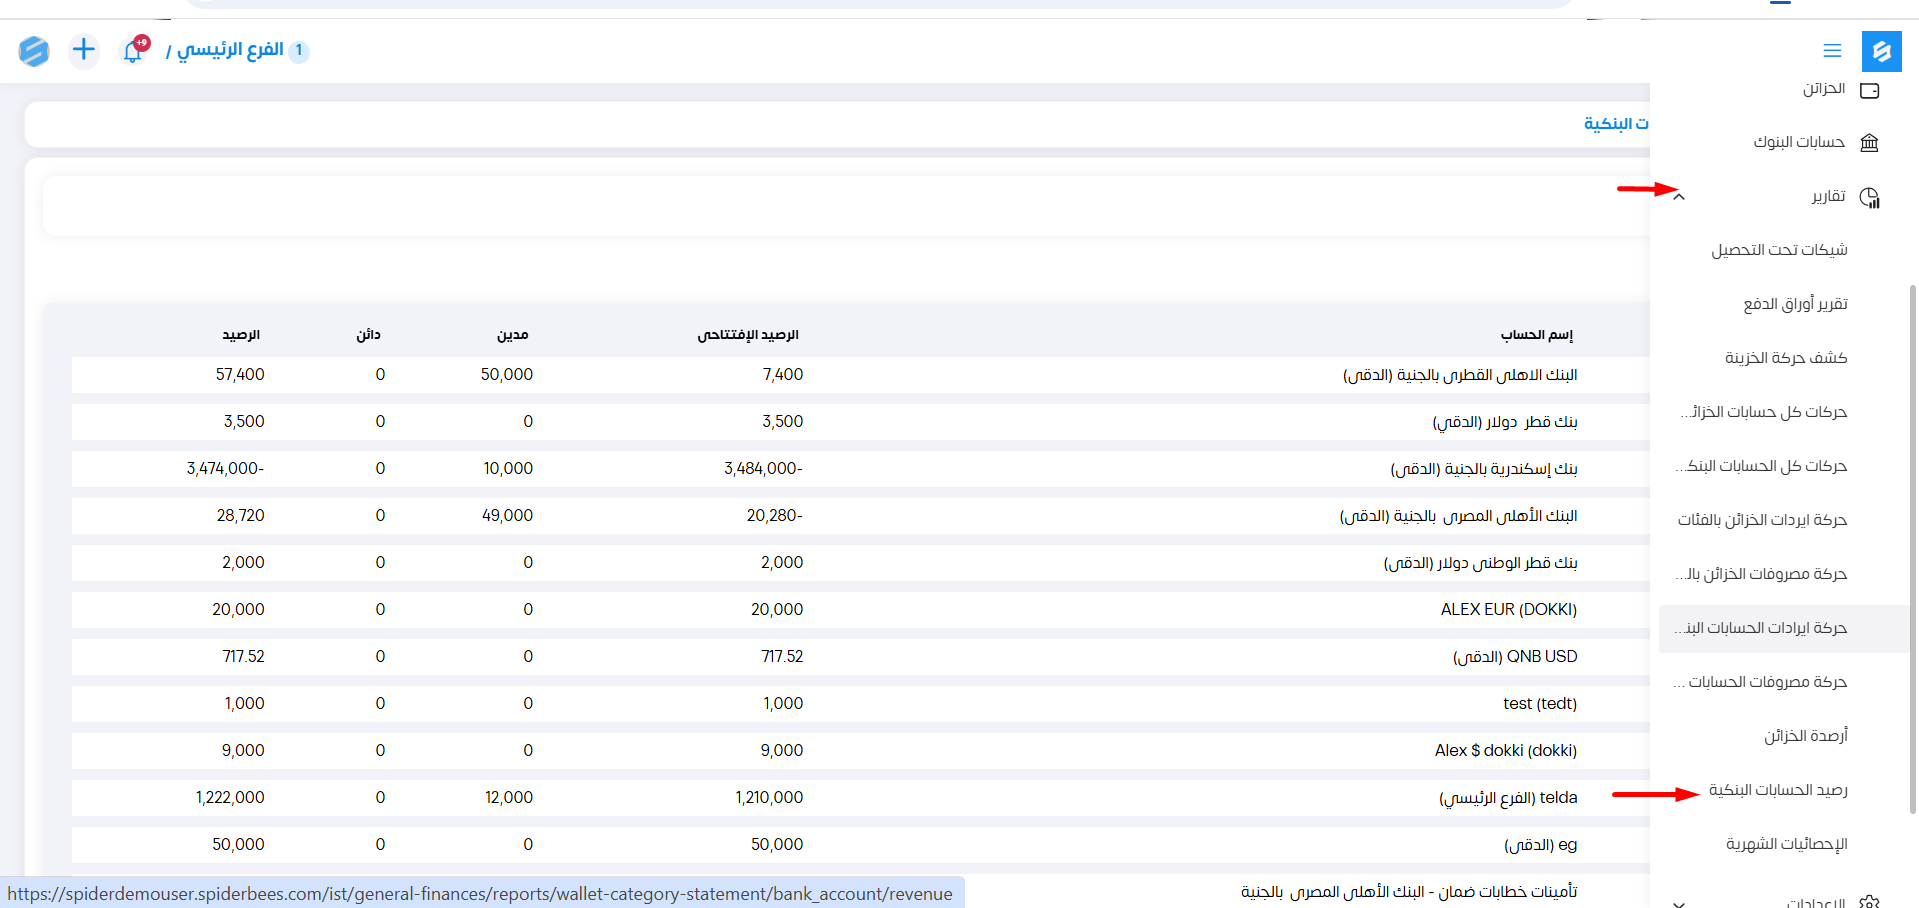Click the reports chart icon beside تقارير
The height and width of the screenshot is (908, 1919).
pos(1869,197)
